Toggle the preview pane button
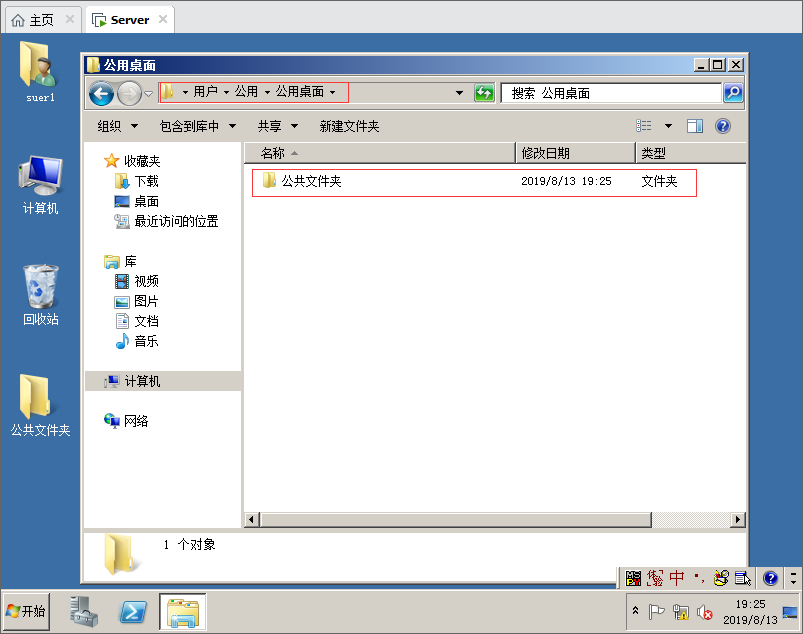 coord(695,126)
